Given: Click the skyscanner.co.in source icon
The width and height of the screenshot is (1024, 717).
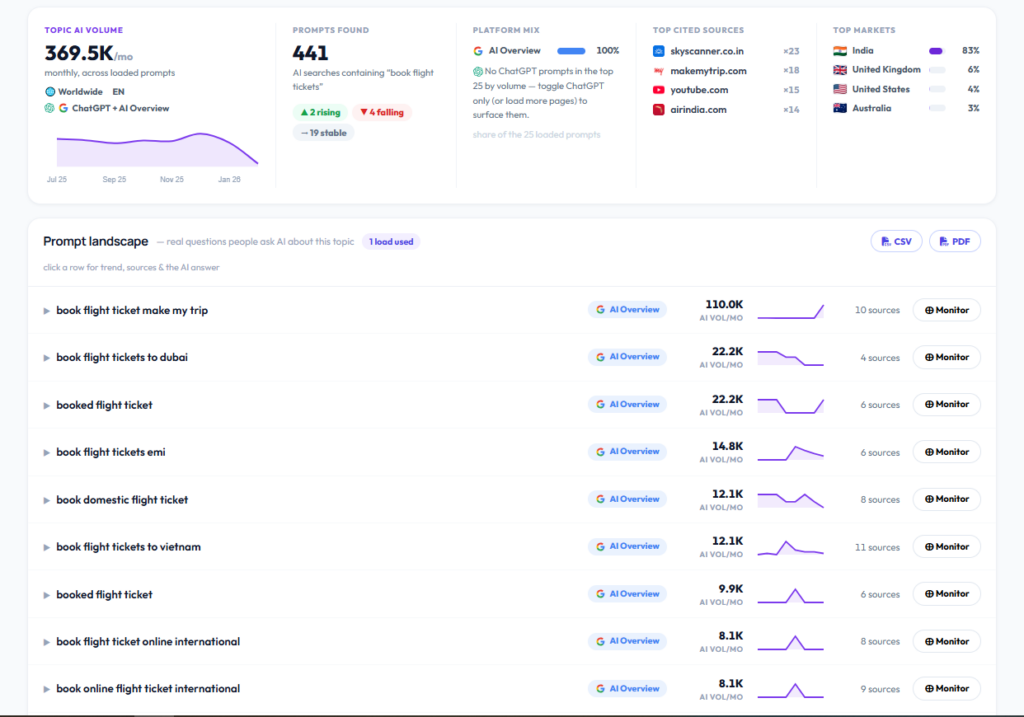Looking at the screenshot, I should (x=658, y=51).
